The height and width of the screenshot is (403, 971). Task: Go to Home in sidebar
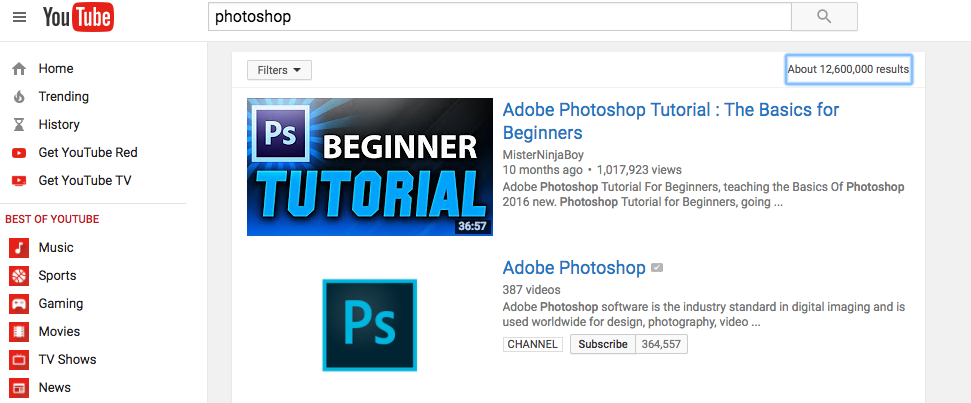[56, 69]
